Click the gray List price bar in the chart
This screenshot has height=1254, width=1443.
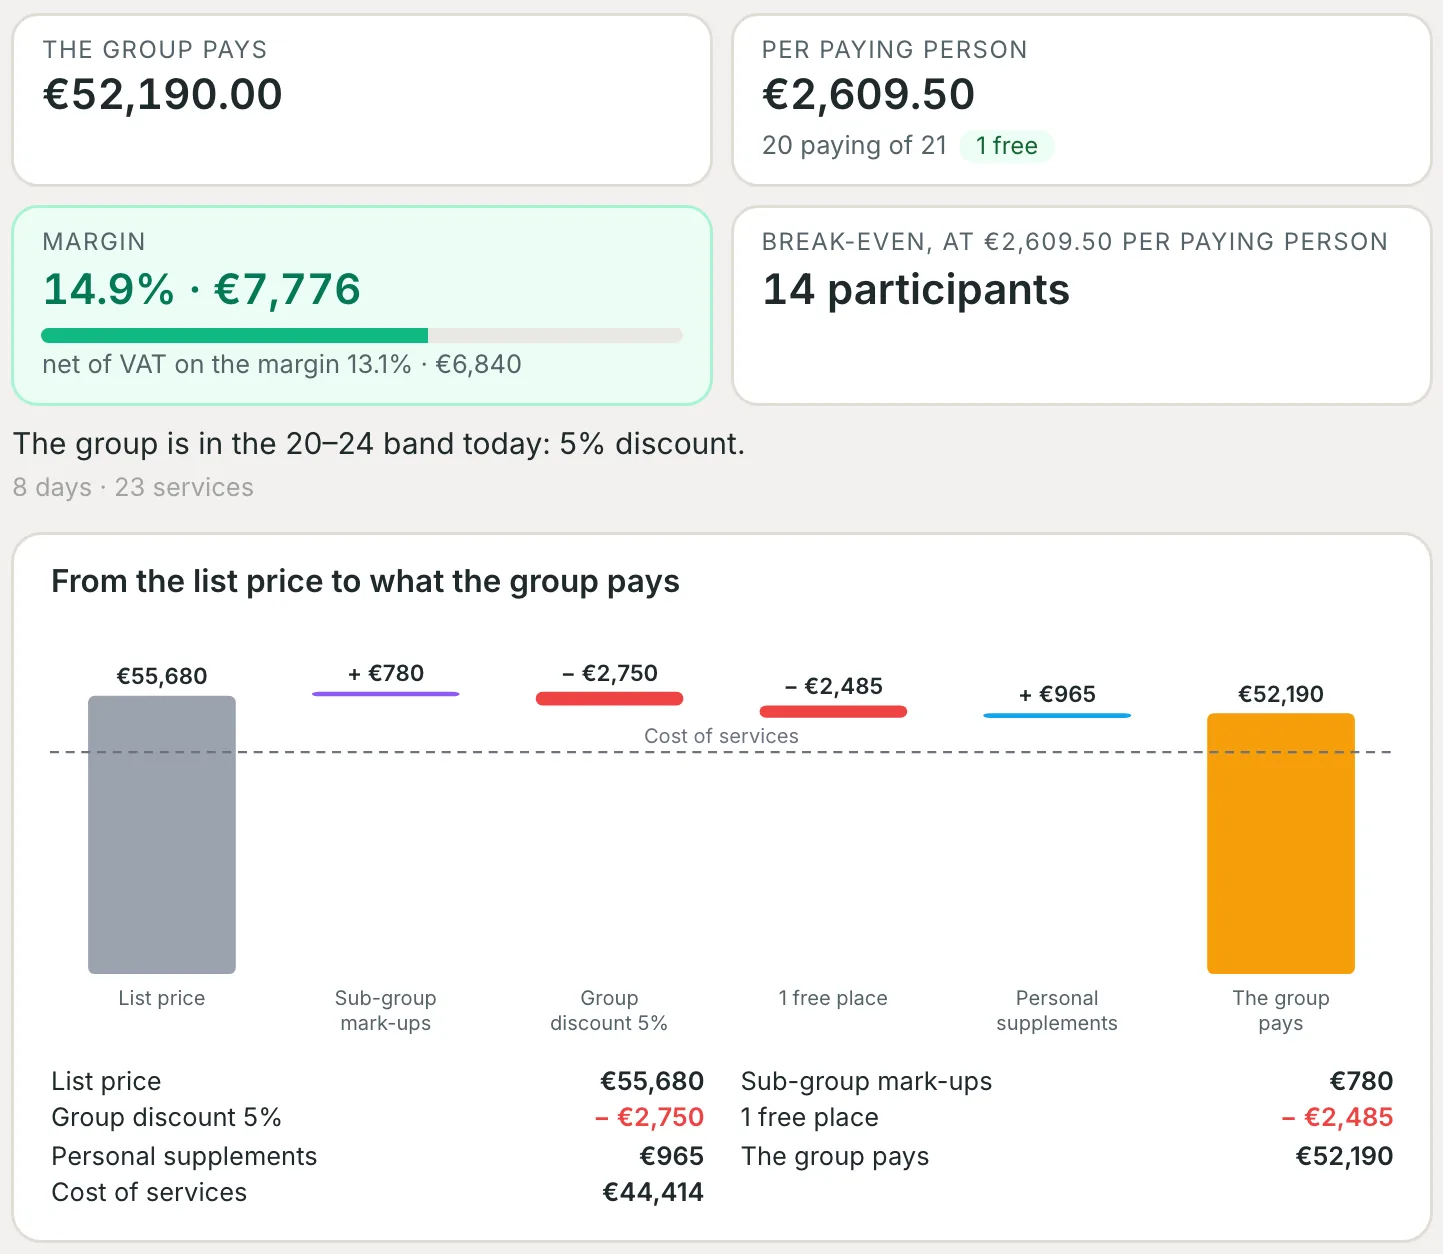[x=162, y=835]
